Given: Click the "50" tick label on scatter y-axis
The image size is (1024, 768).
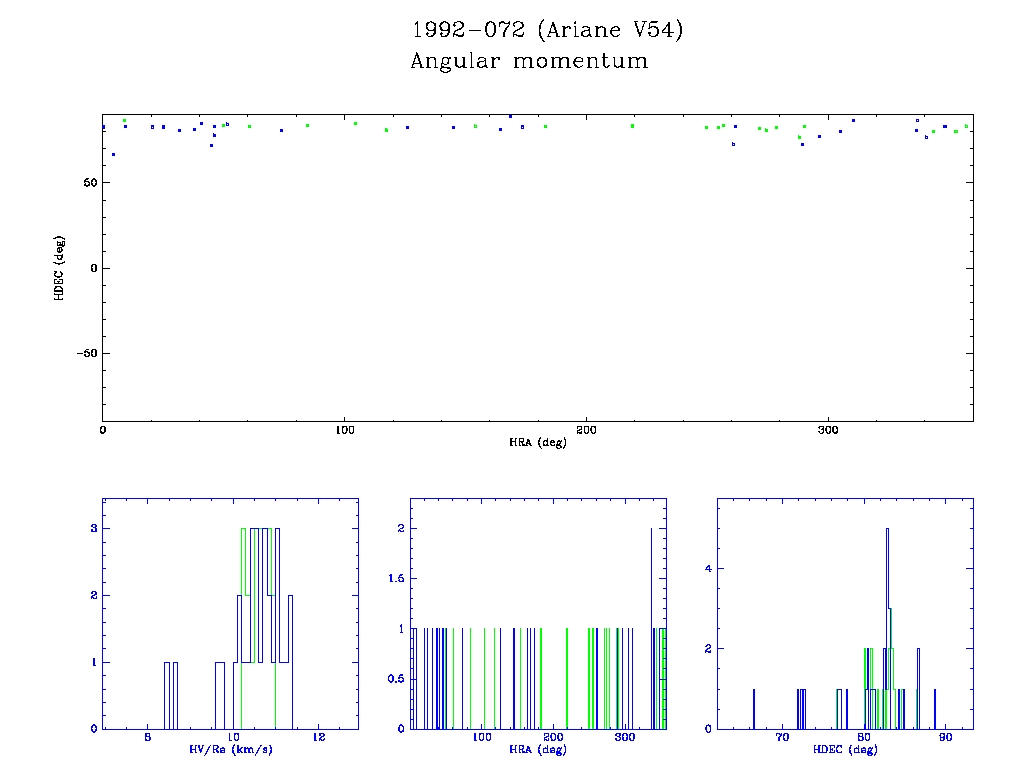Looking at the screenshot, I should tap(88, 183).
